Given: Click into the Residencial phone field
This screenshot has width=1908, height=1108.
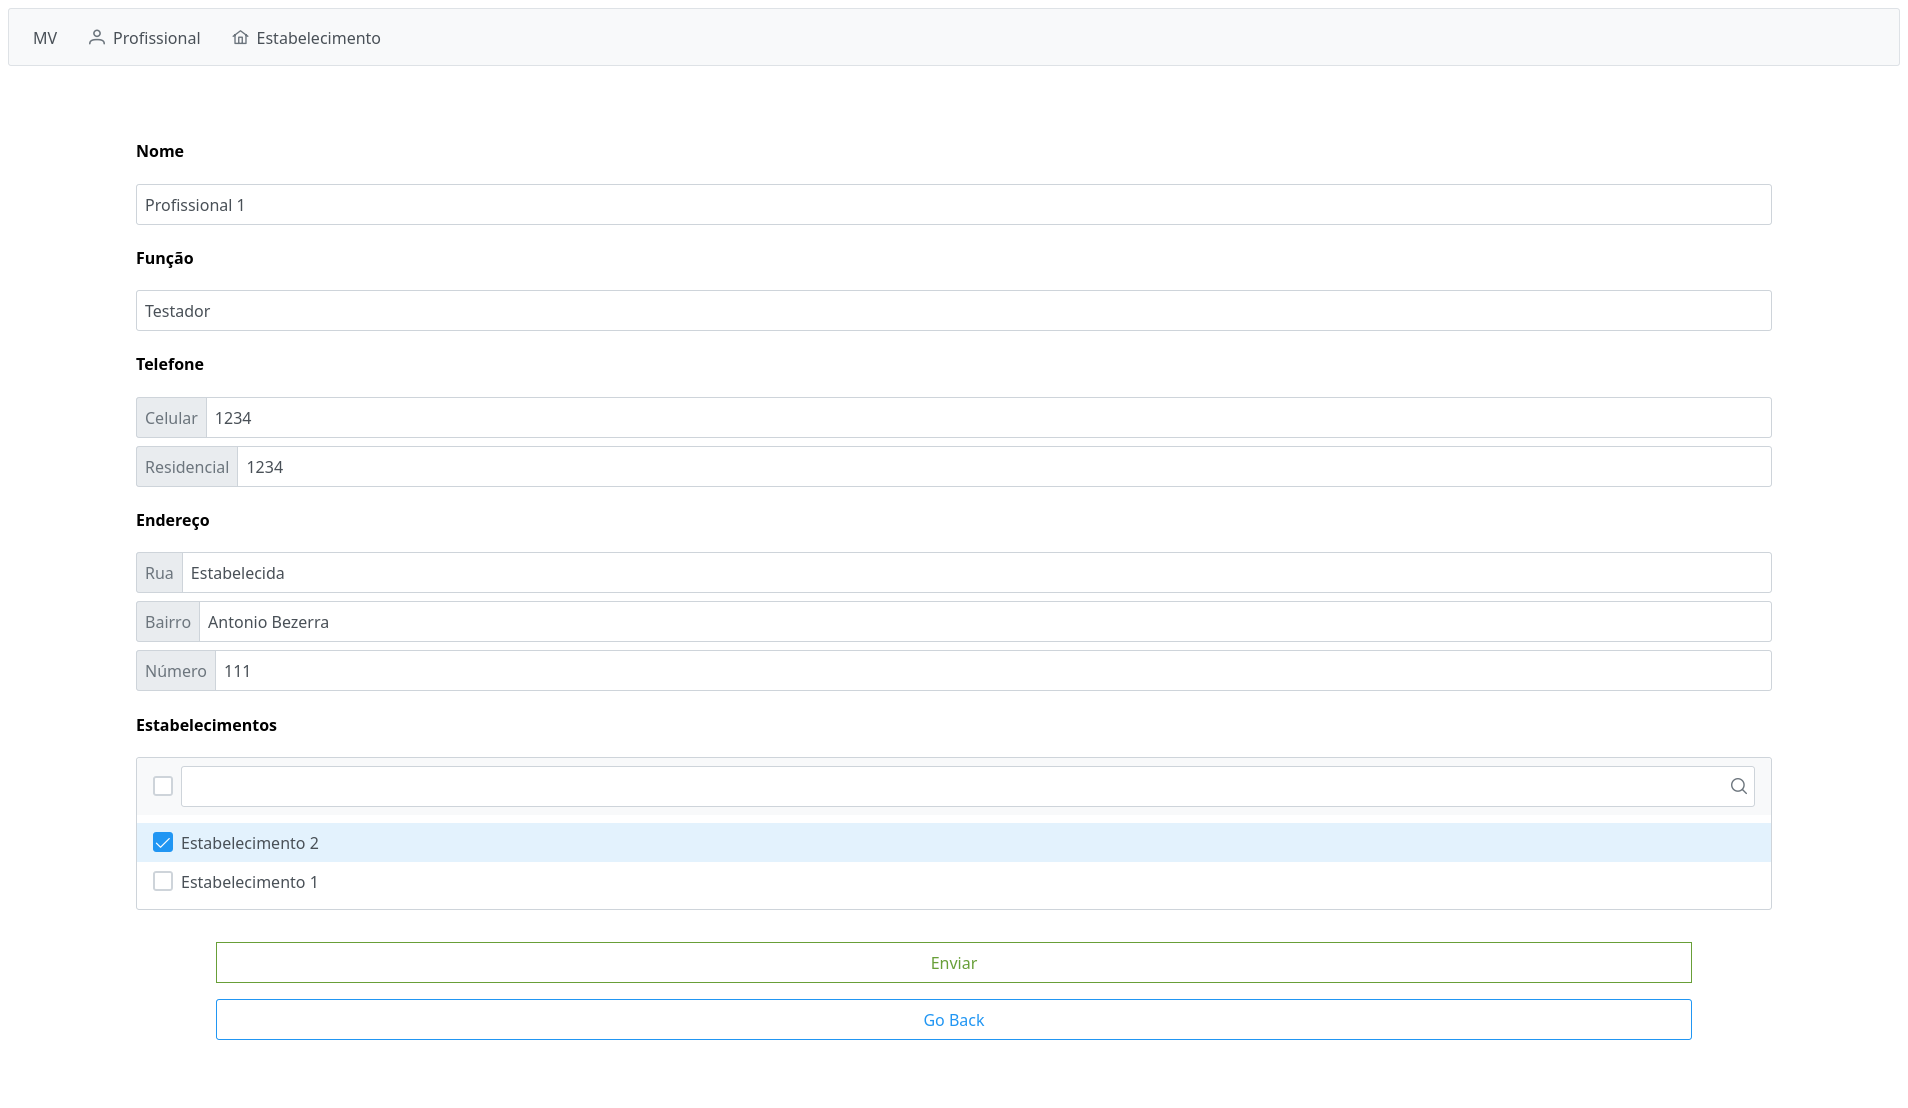Looking at the screenshot, I should (1005, 466).
